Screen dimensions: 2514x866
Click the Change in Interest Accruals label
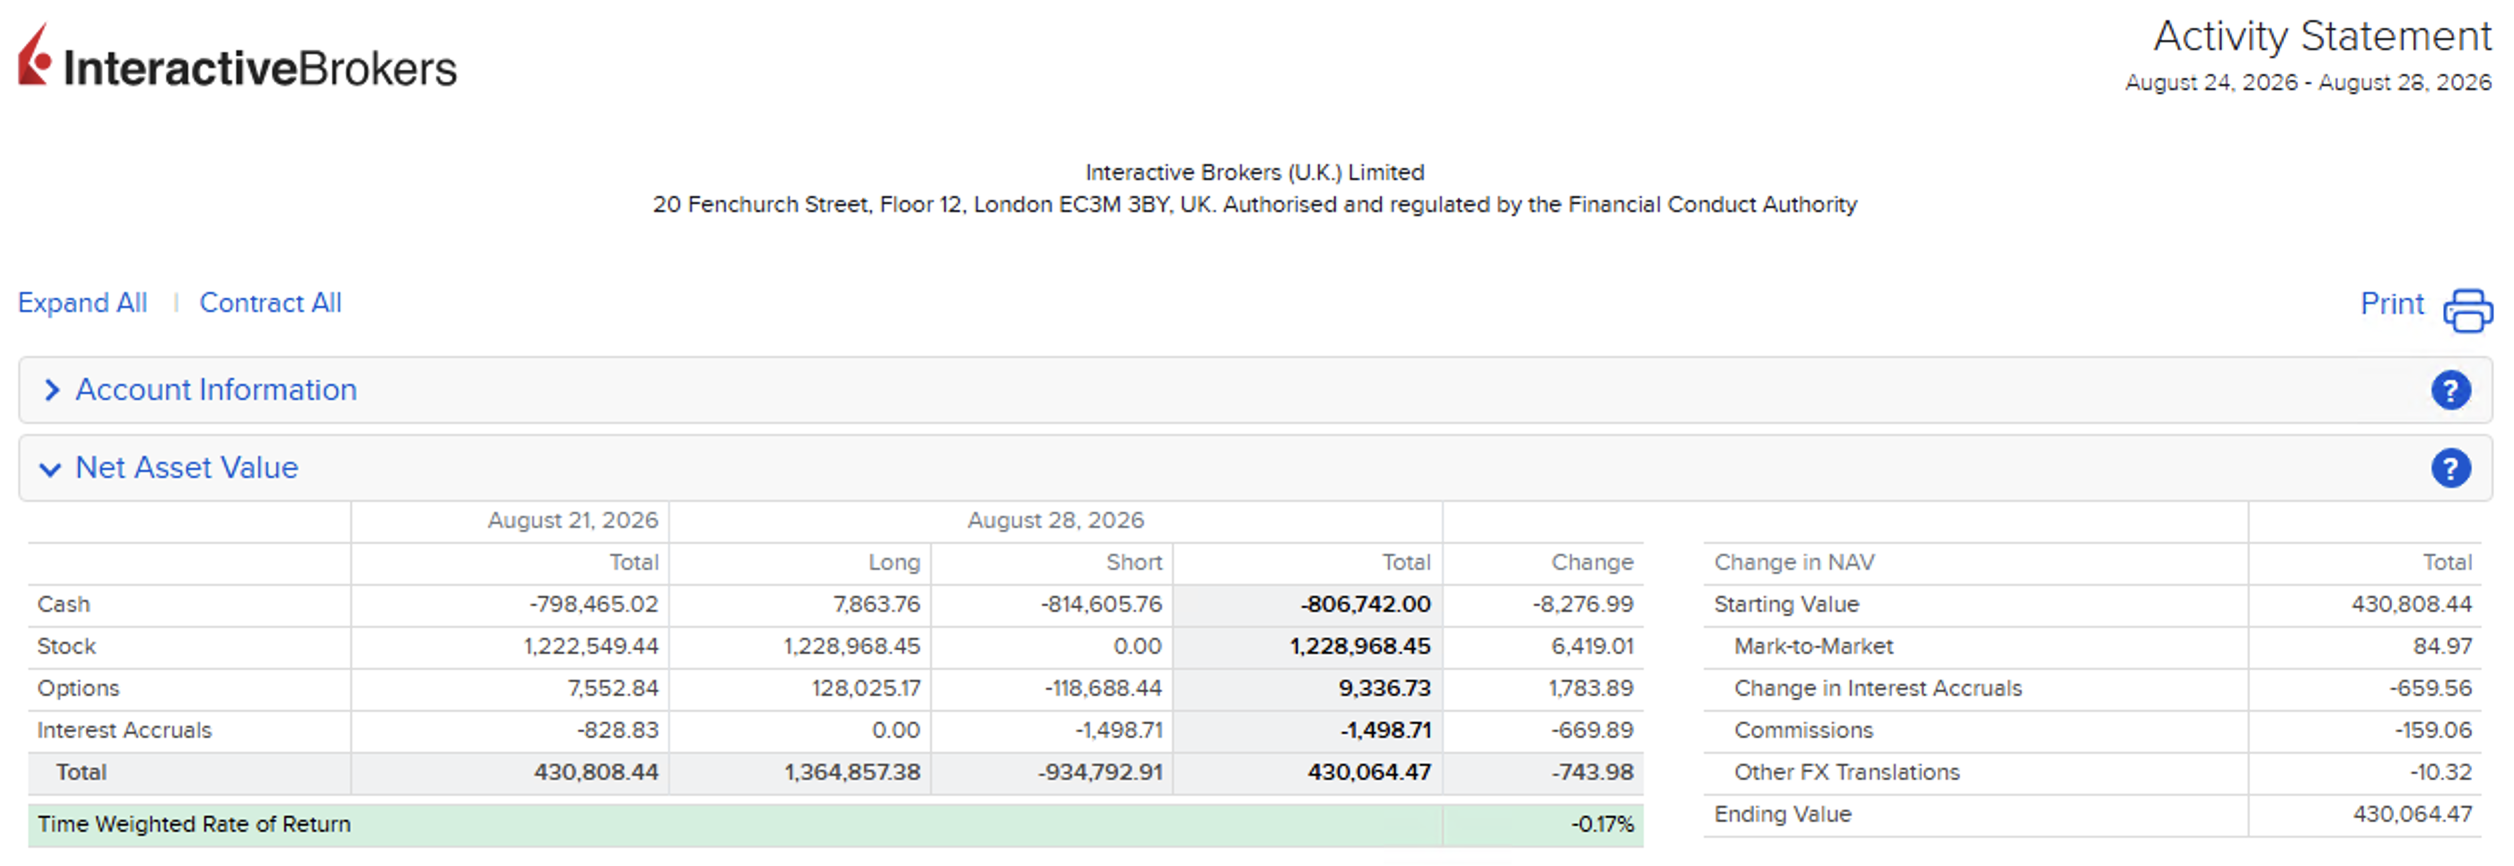[1878, 688]
